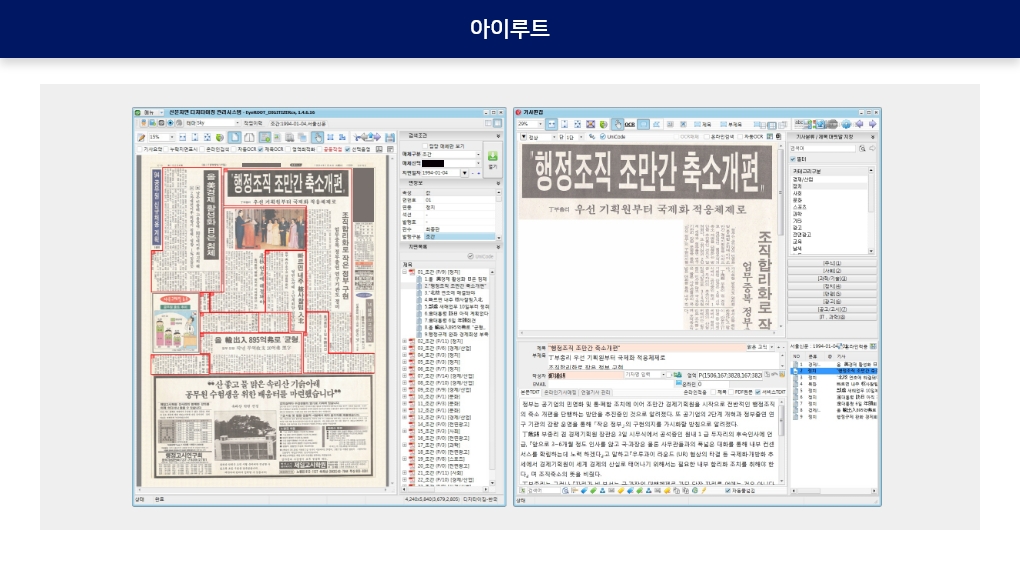This screenshot has height=564, width=1020.
Task: Click the 문화(5) category button
Action: tap(832, 294)
